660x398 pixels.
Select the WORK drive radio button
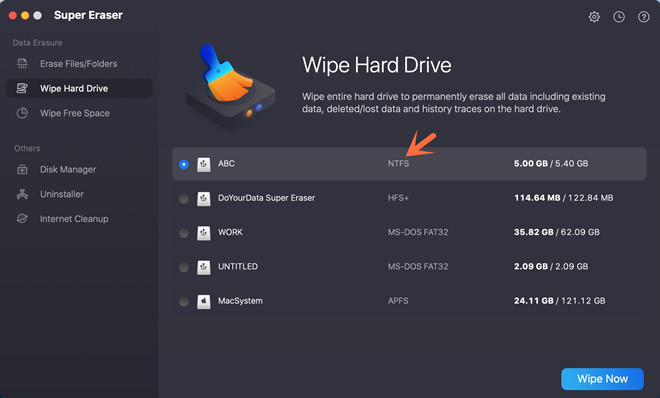pyautogui.click(x=184, y=233)
